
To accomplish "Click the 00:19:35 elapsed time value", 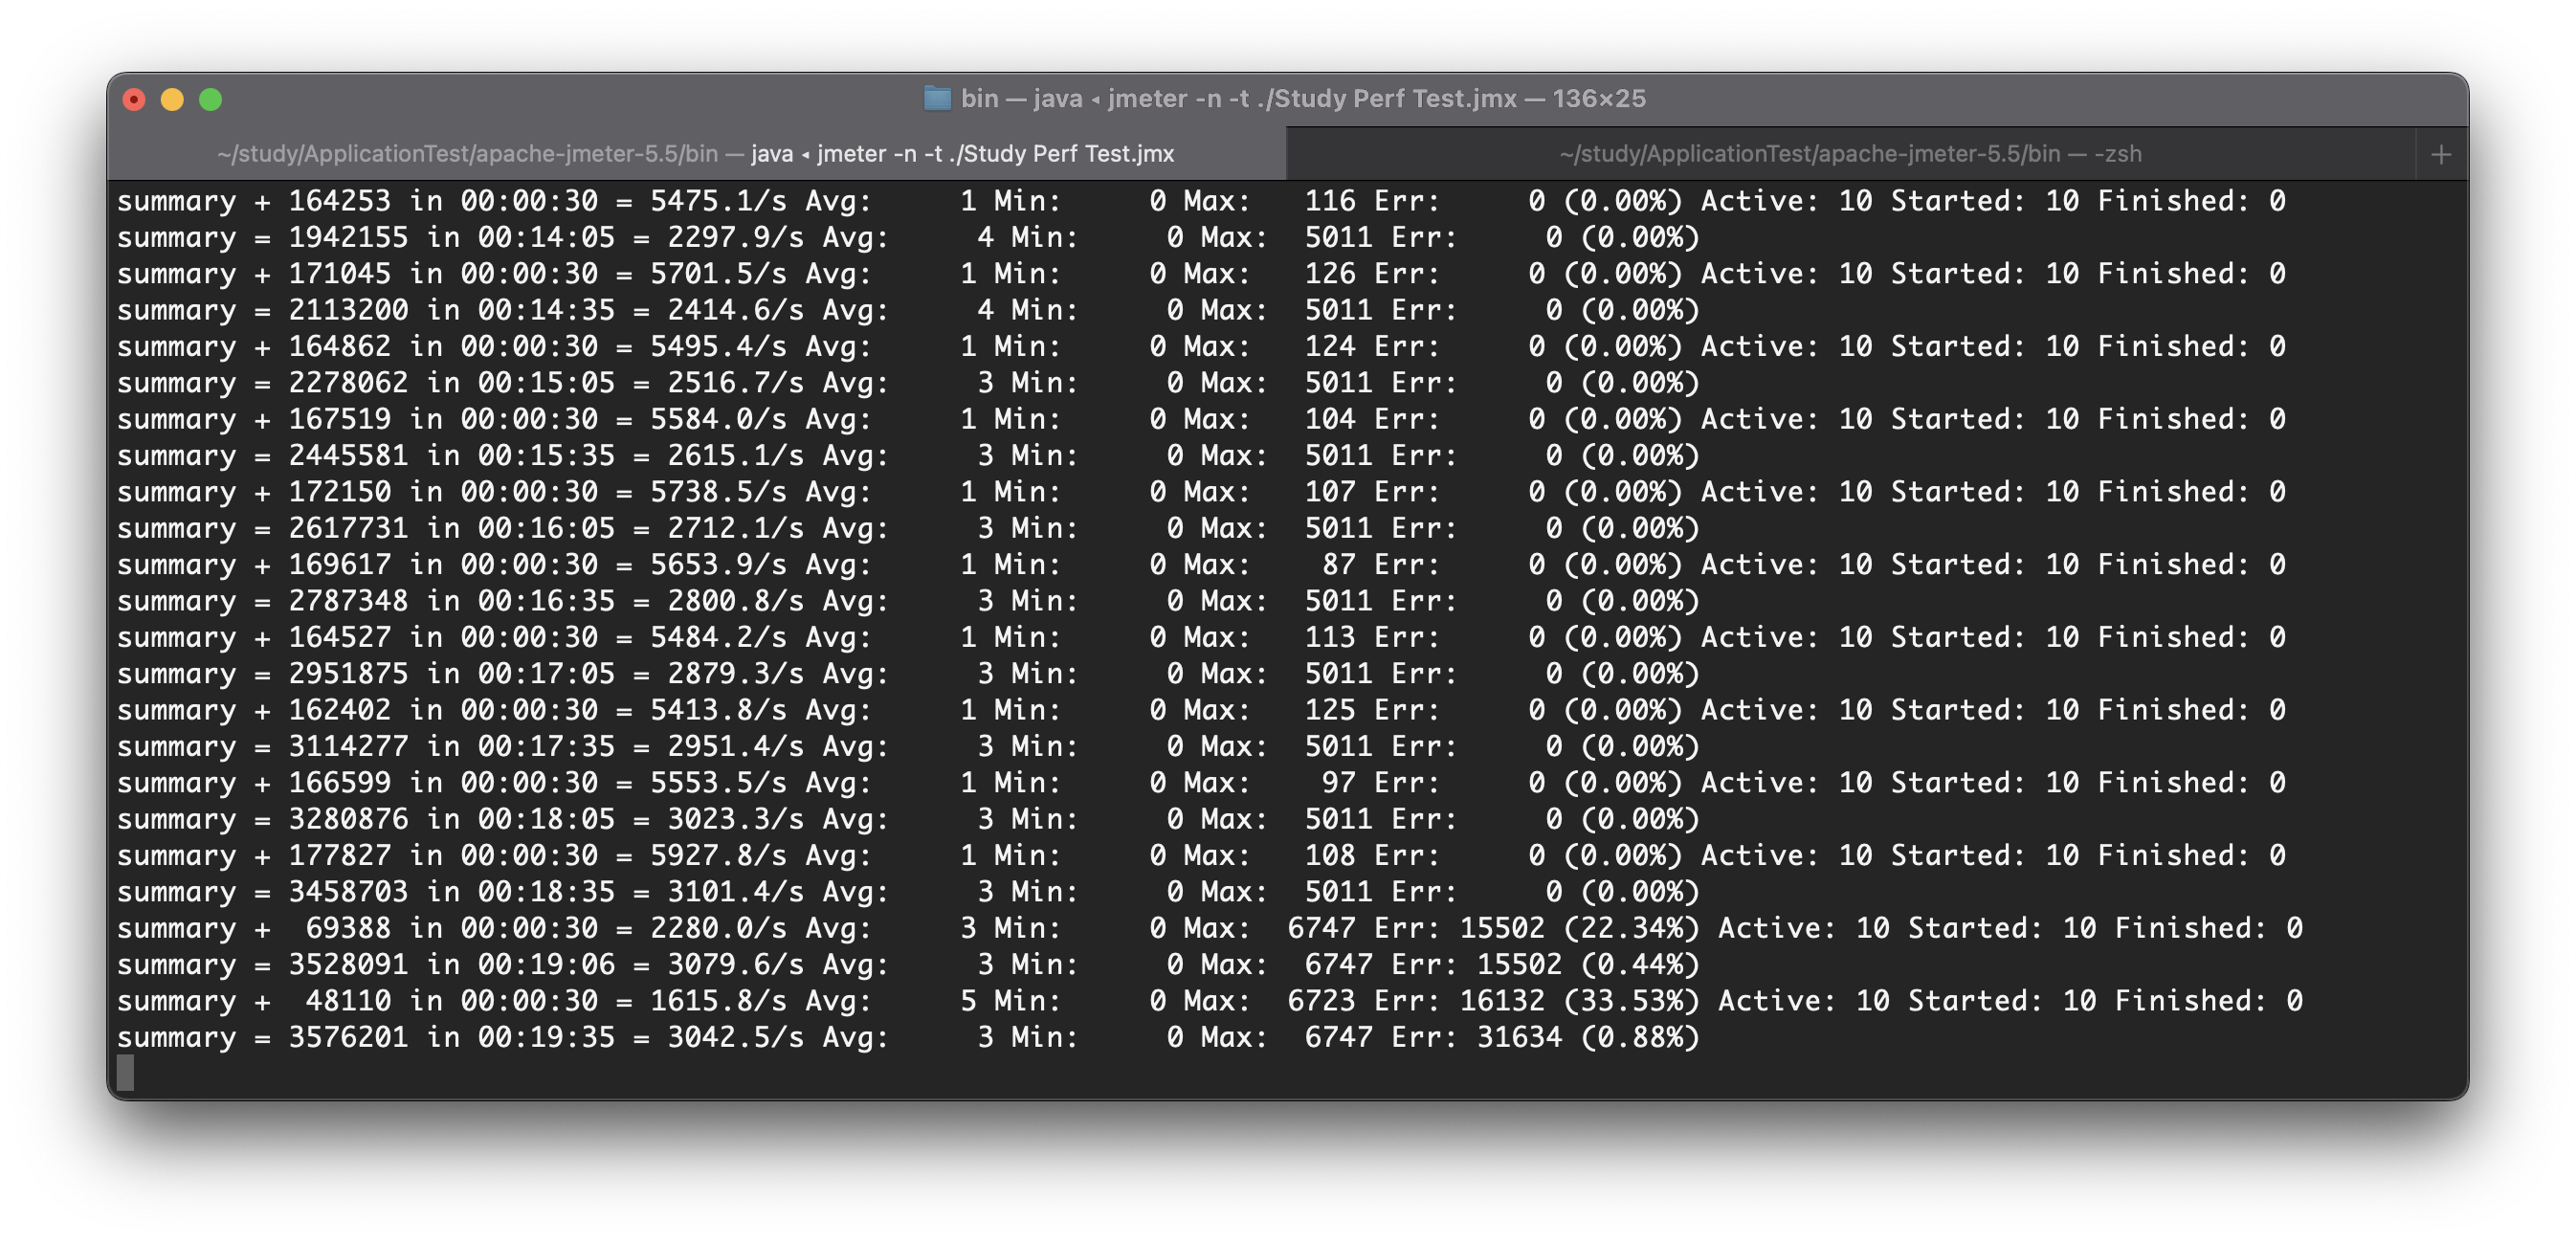I will (546, 1037).
